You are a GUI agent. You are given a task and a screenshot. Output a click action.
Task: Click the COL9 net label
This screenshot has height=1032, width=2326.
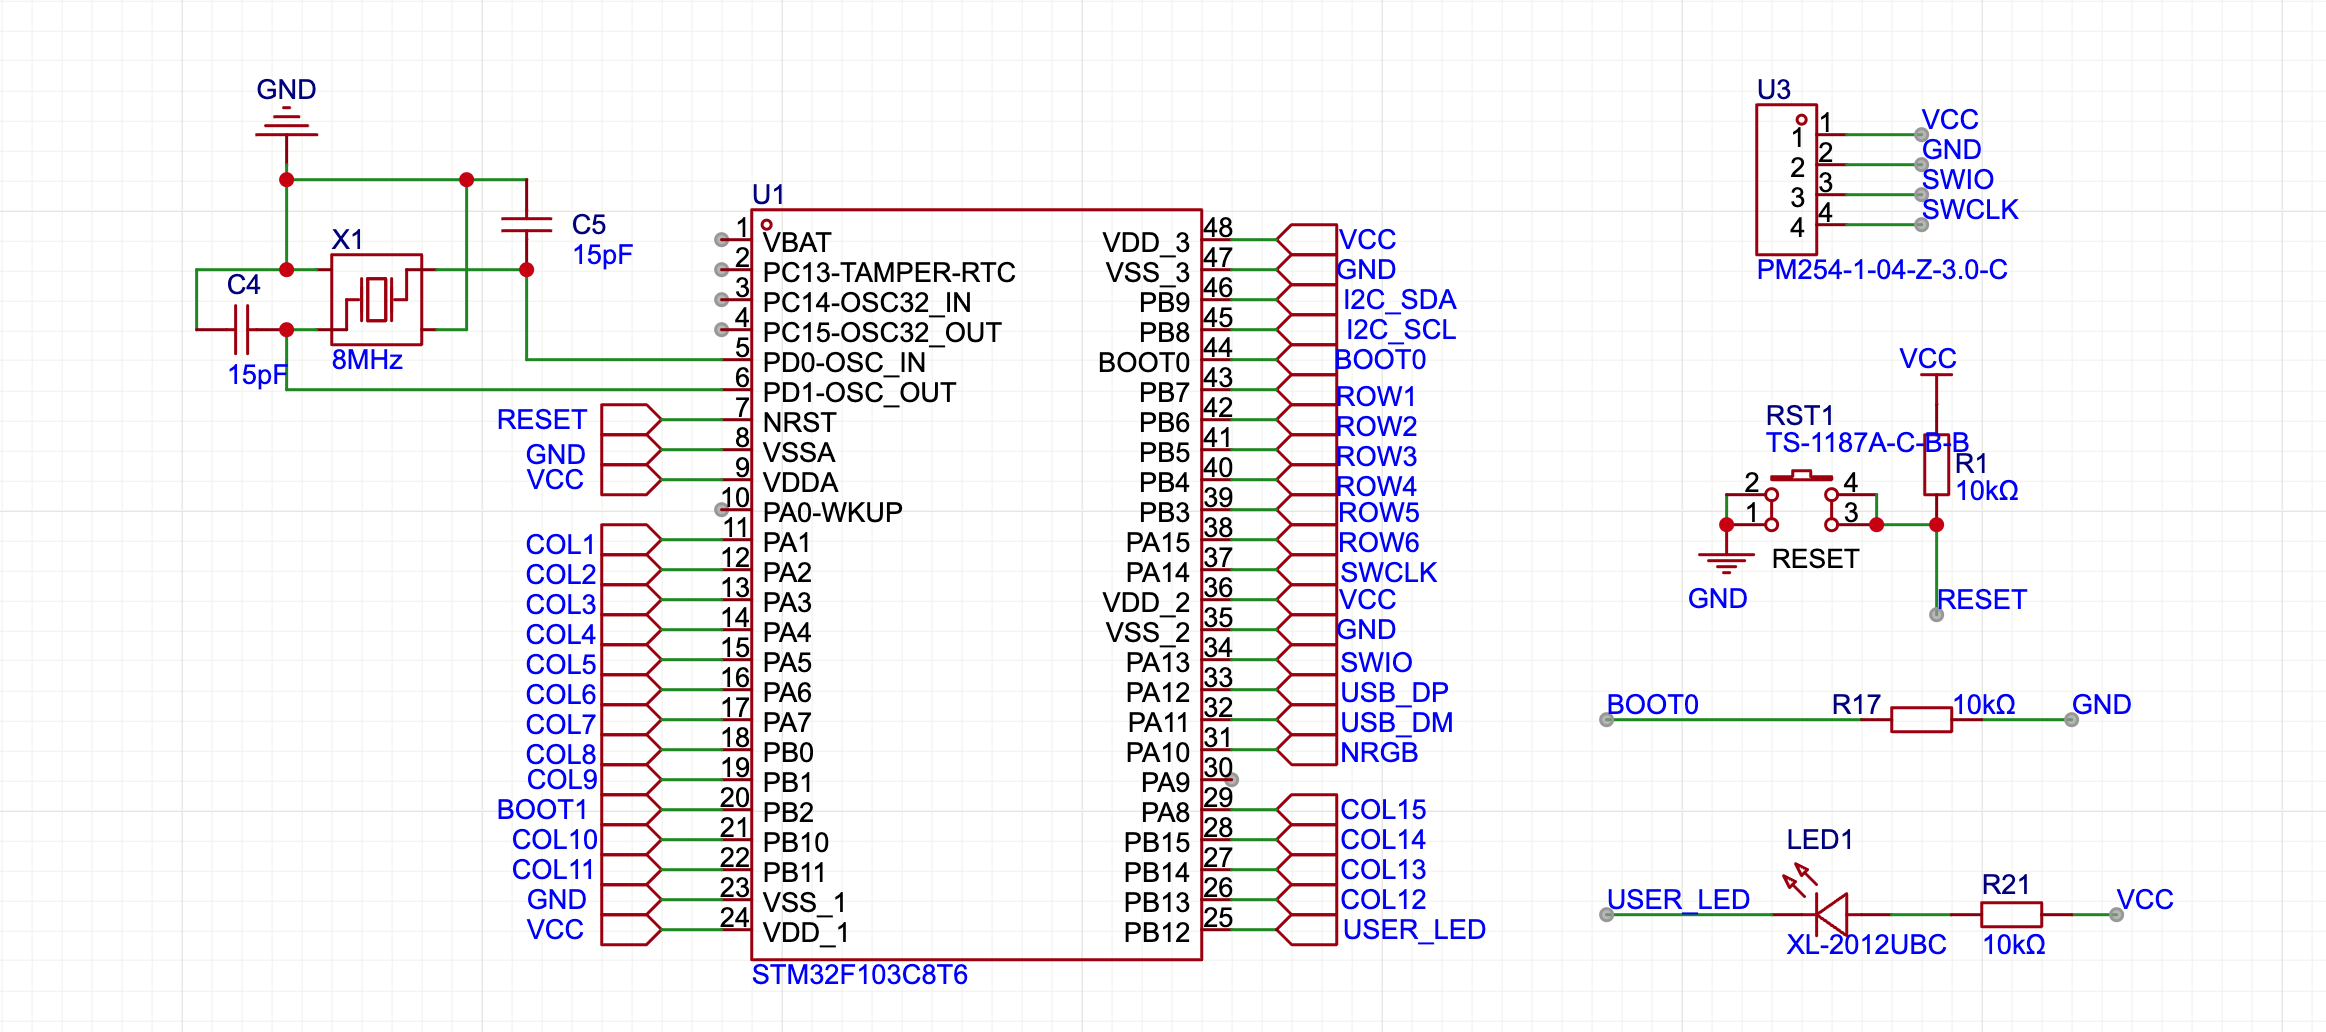tap(562, 780)
